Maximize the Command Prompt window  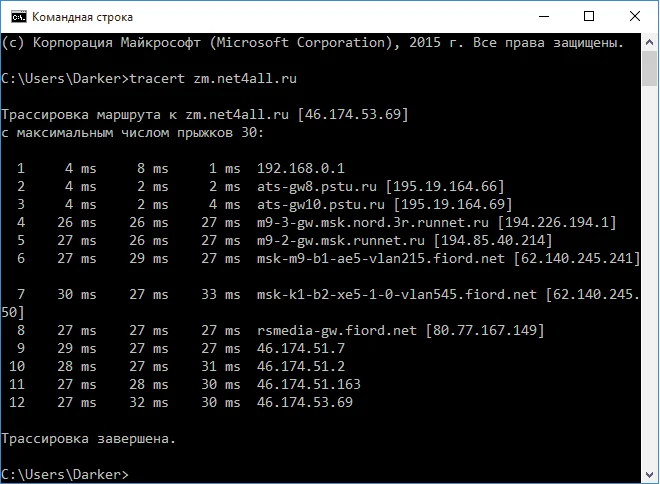coord(590,16)
